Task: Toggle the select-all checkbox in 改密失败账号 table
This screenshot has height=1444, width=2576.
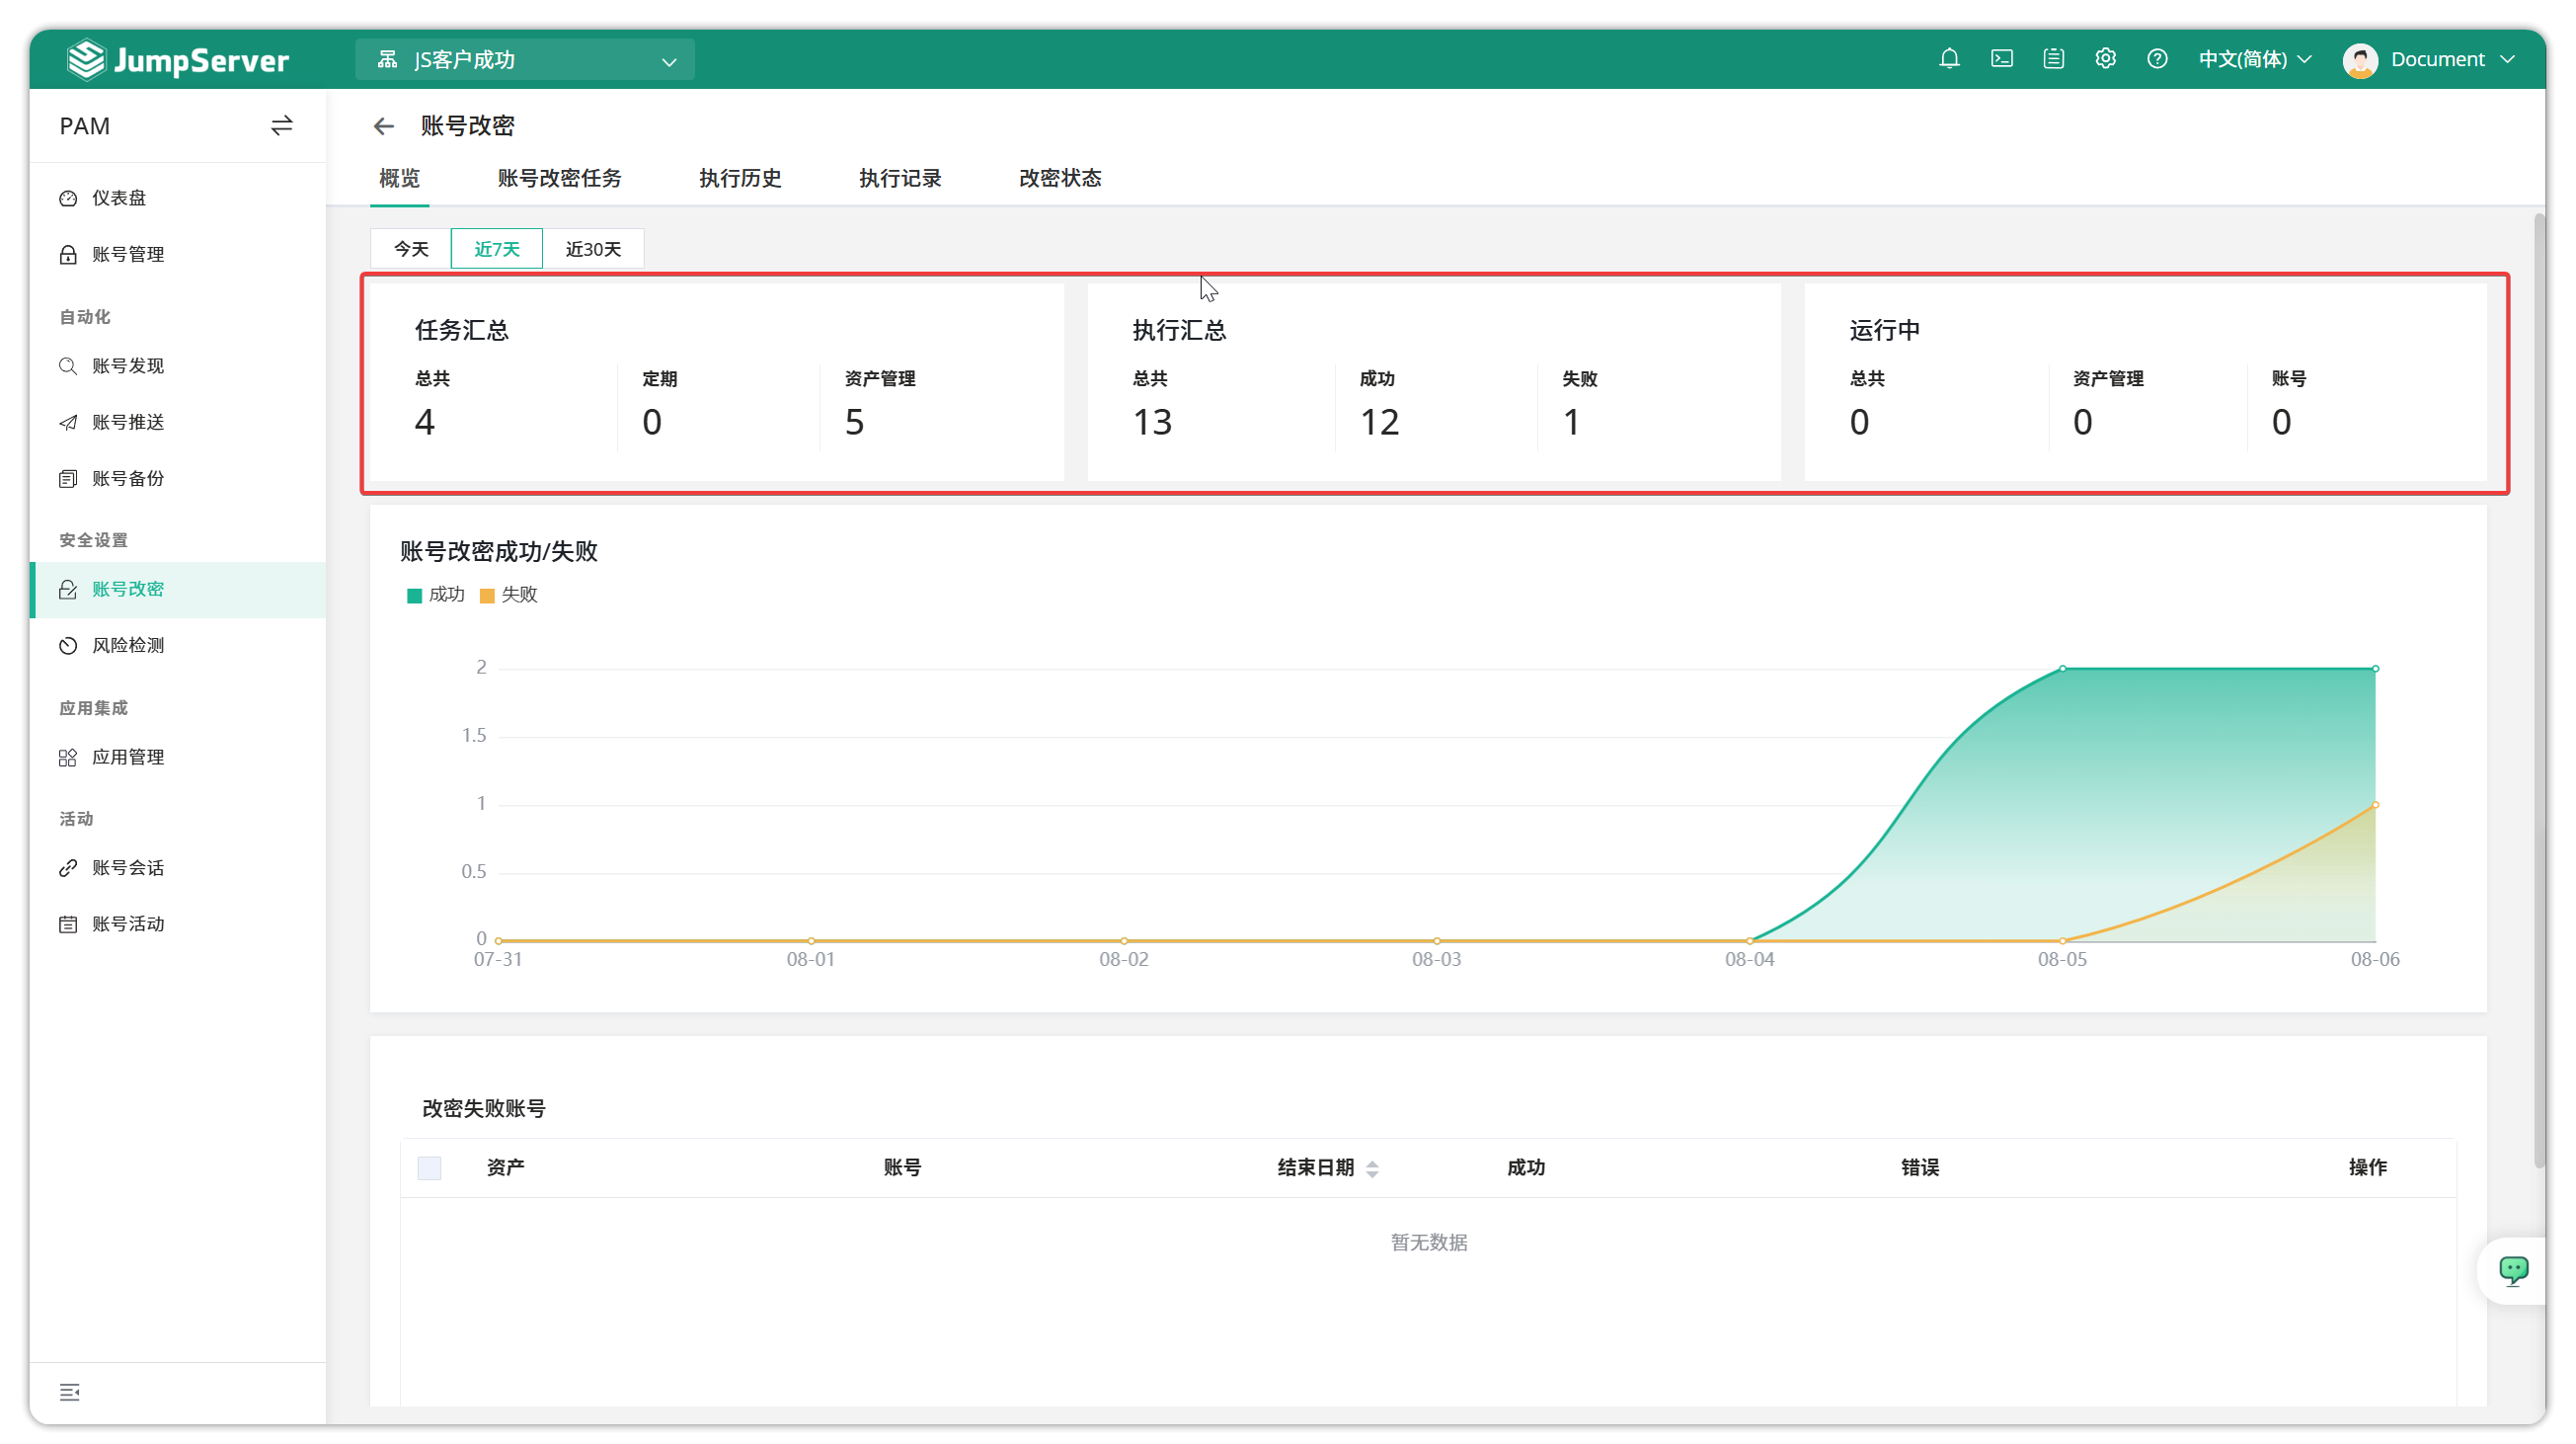Action: pos(429,1167)
